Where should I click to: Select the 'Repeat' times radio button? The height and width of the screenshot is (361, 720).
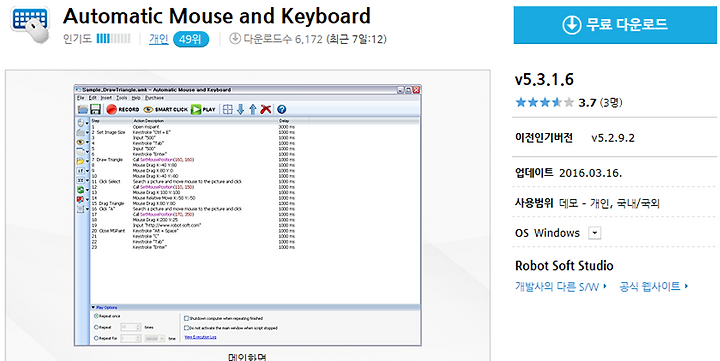pyautogui.click(x=96, y=327)
